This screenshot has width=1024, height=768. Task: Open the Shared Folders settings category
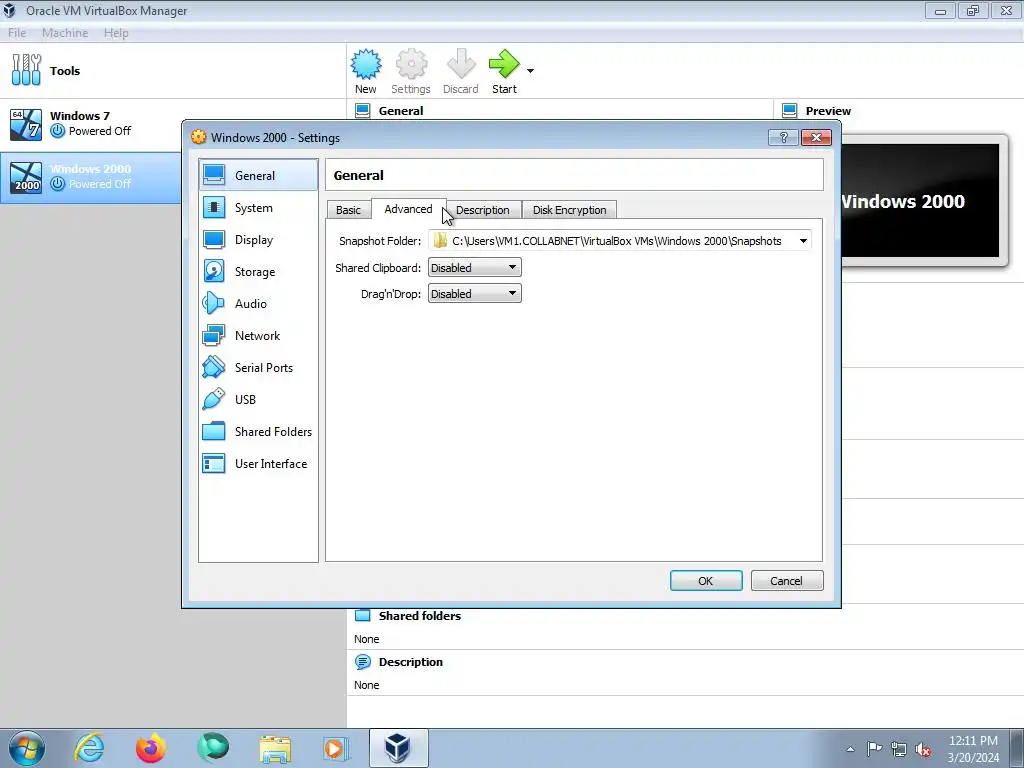point(258,432)
